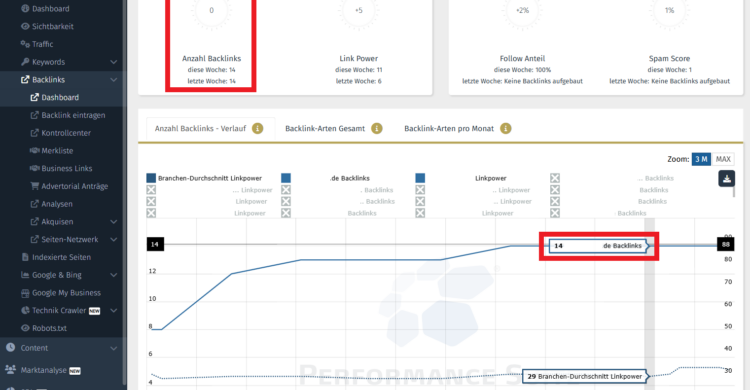Open Seiten-Netzwerk in the sidebar
The height and width of the screenshot is (390, 750).
(x=64, y=239)
